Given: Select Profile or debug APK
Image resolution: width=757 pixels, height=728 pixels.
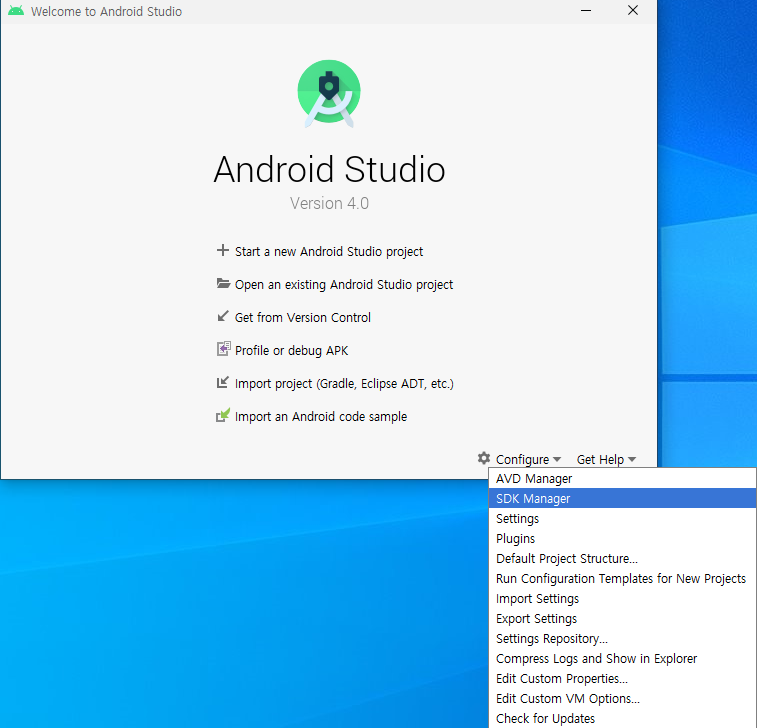Looking at the screenshot, I should (291, 350).
